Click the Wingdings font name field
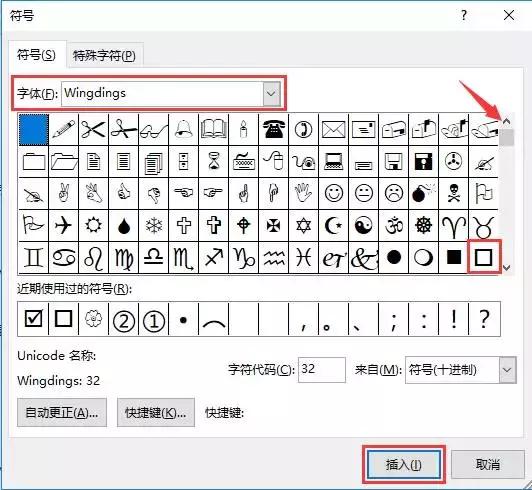The image size is (532, 490). (x=162, y=93)
